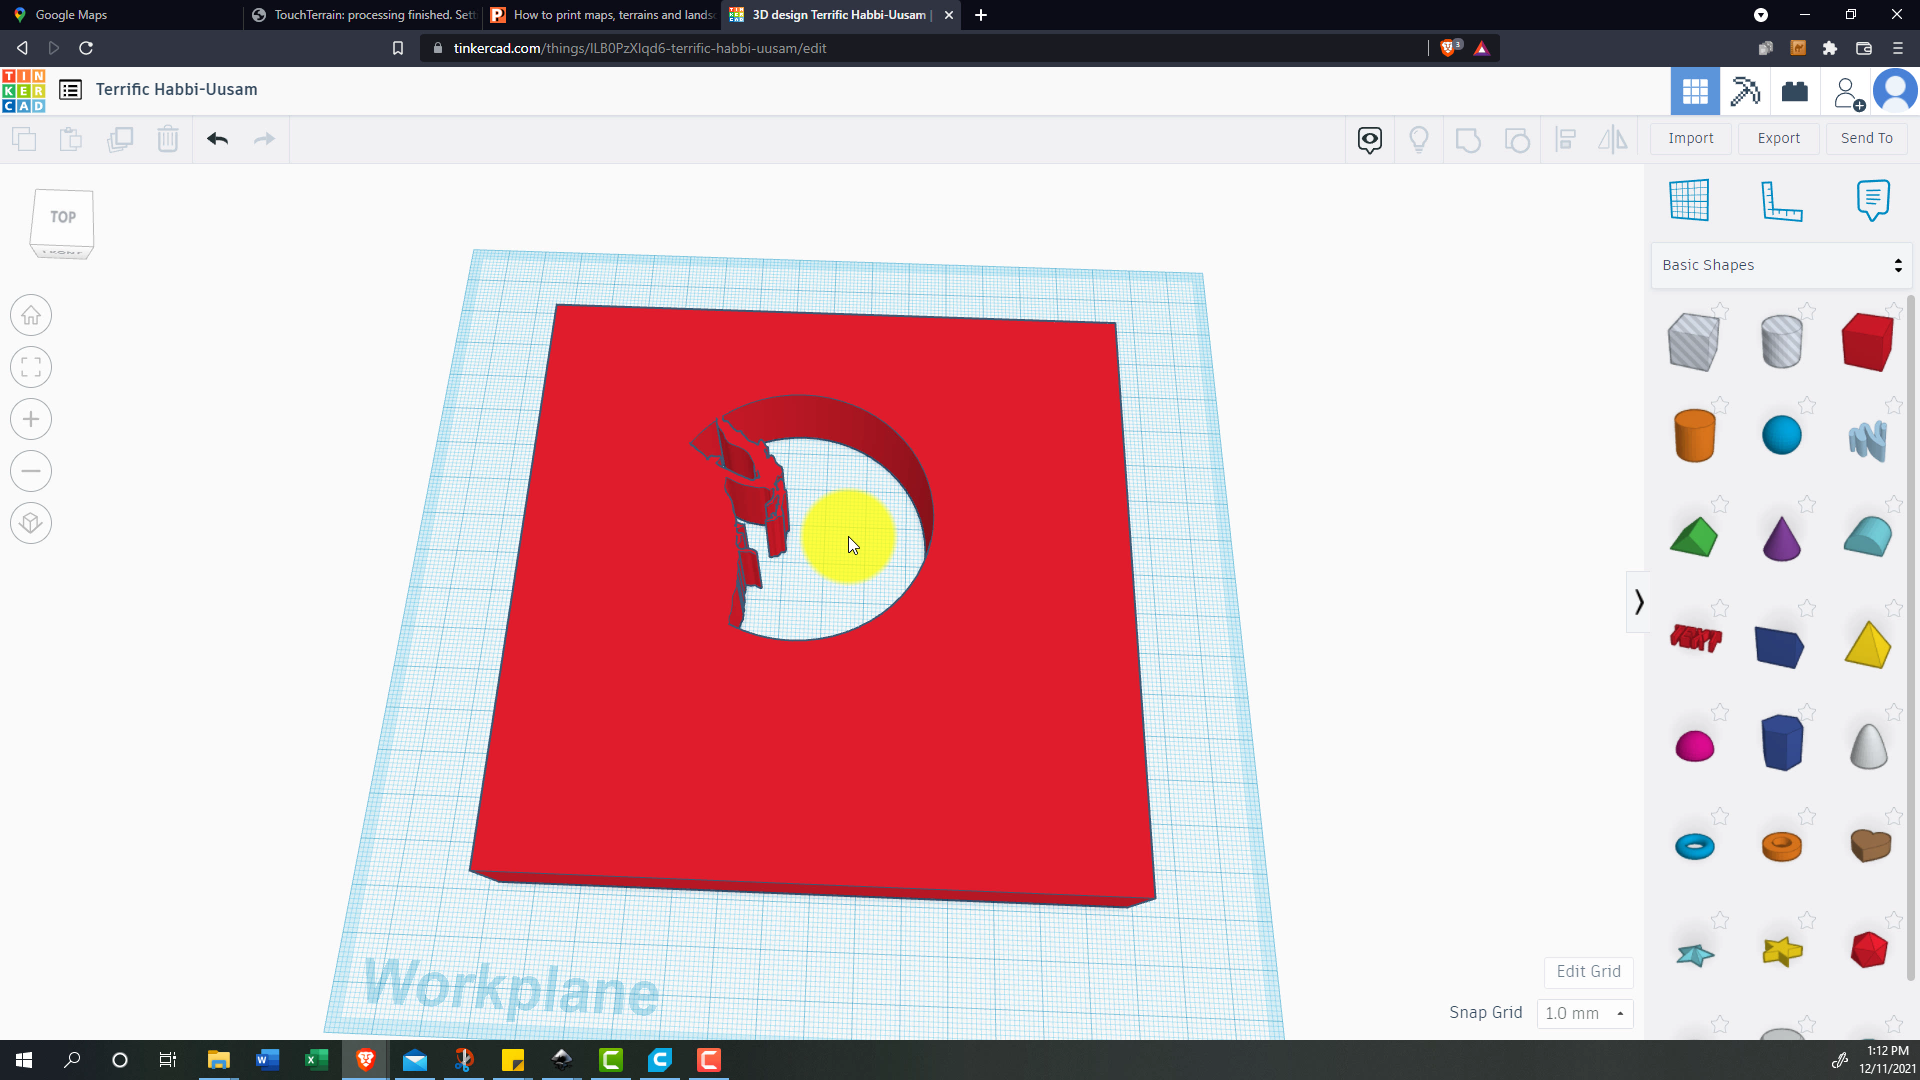Open the Workplane tool
The width and height of the screenshot is (1920, 1080).
(x=1689, y=200)
